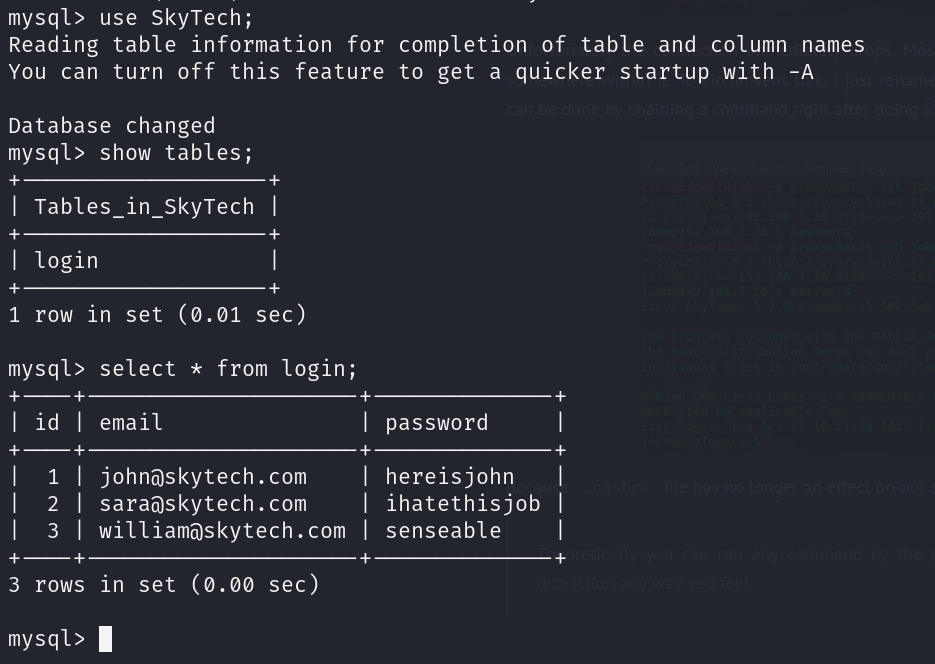Click the 'login' table name row
935x664 pixels.
click(66, 261)
